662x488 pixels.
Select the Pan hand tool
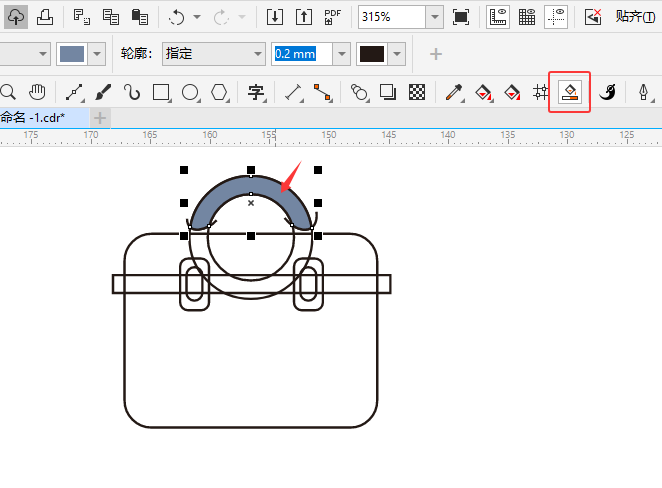tap(38, 93)
